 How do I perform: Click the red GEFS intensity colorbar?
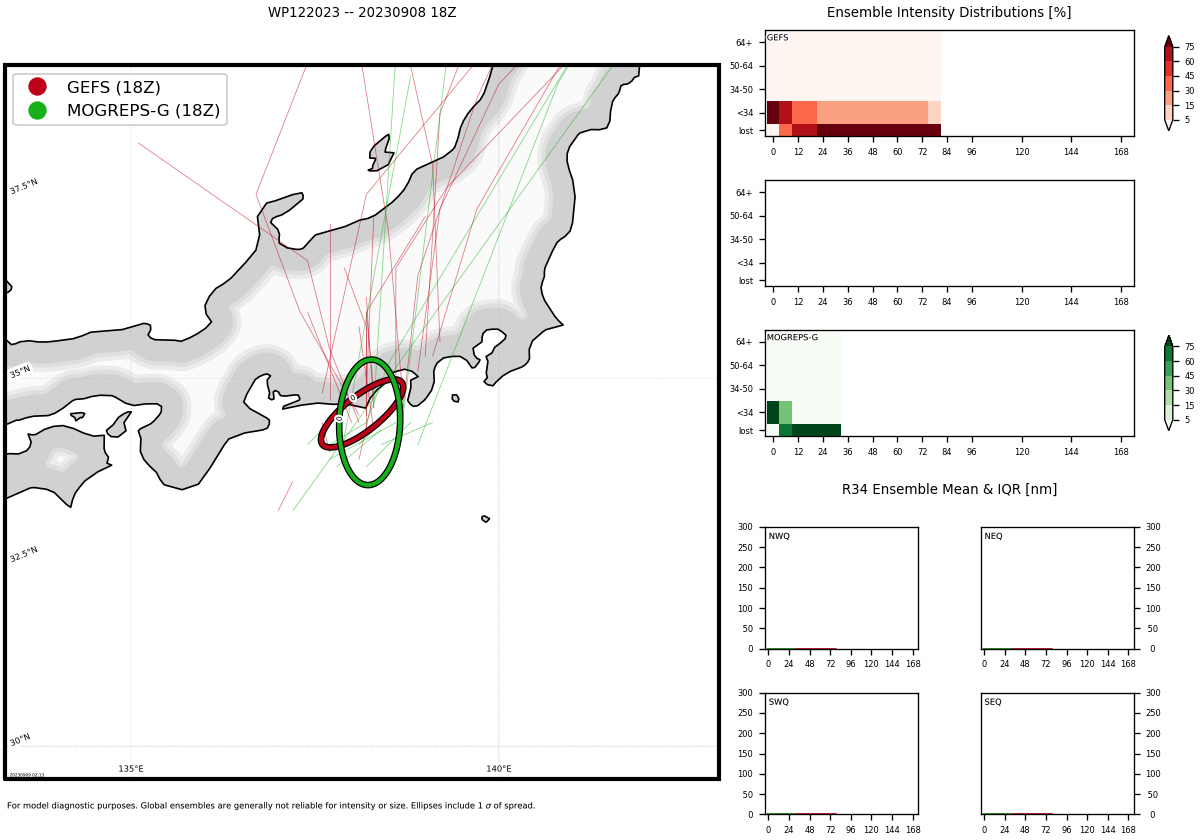1168,83
